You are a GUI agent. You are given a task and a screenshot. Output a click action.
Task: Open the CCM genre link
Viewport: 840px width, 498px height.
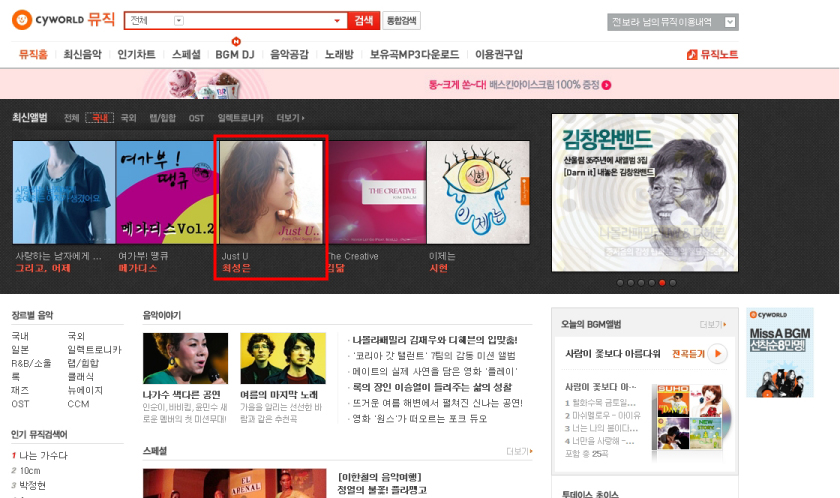pyautogui.click(x=78, y=404)
